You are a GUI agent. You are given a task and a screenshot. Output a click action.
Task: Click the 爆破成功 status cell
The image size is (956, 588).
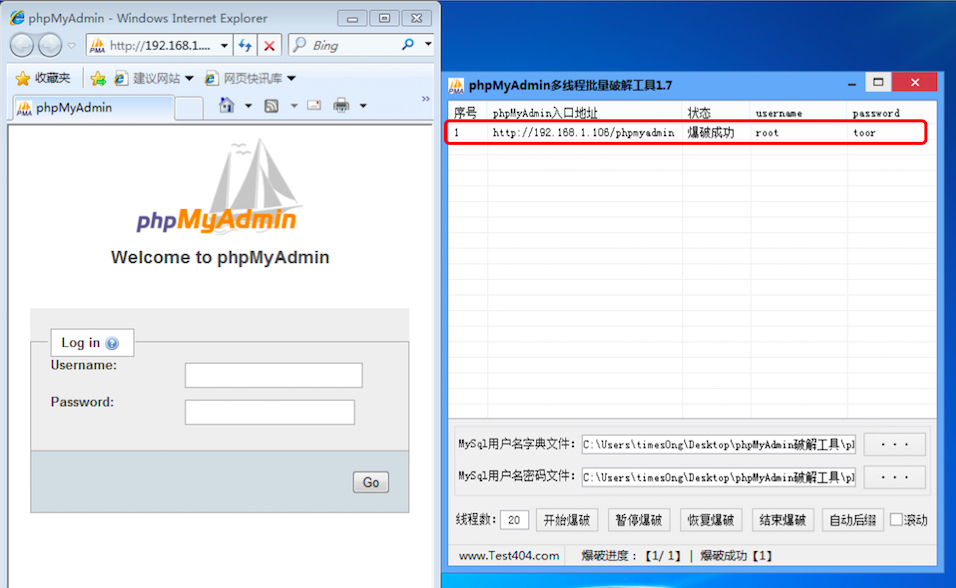[711, 133]
